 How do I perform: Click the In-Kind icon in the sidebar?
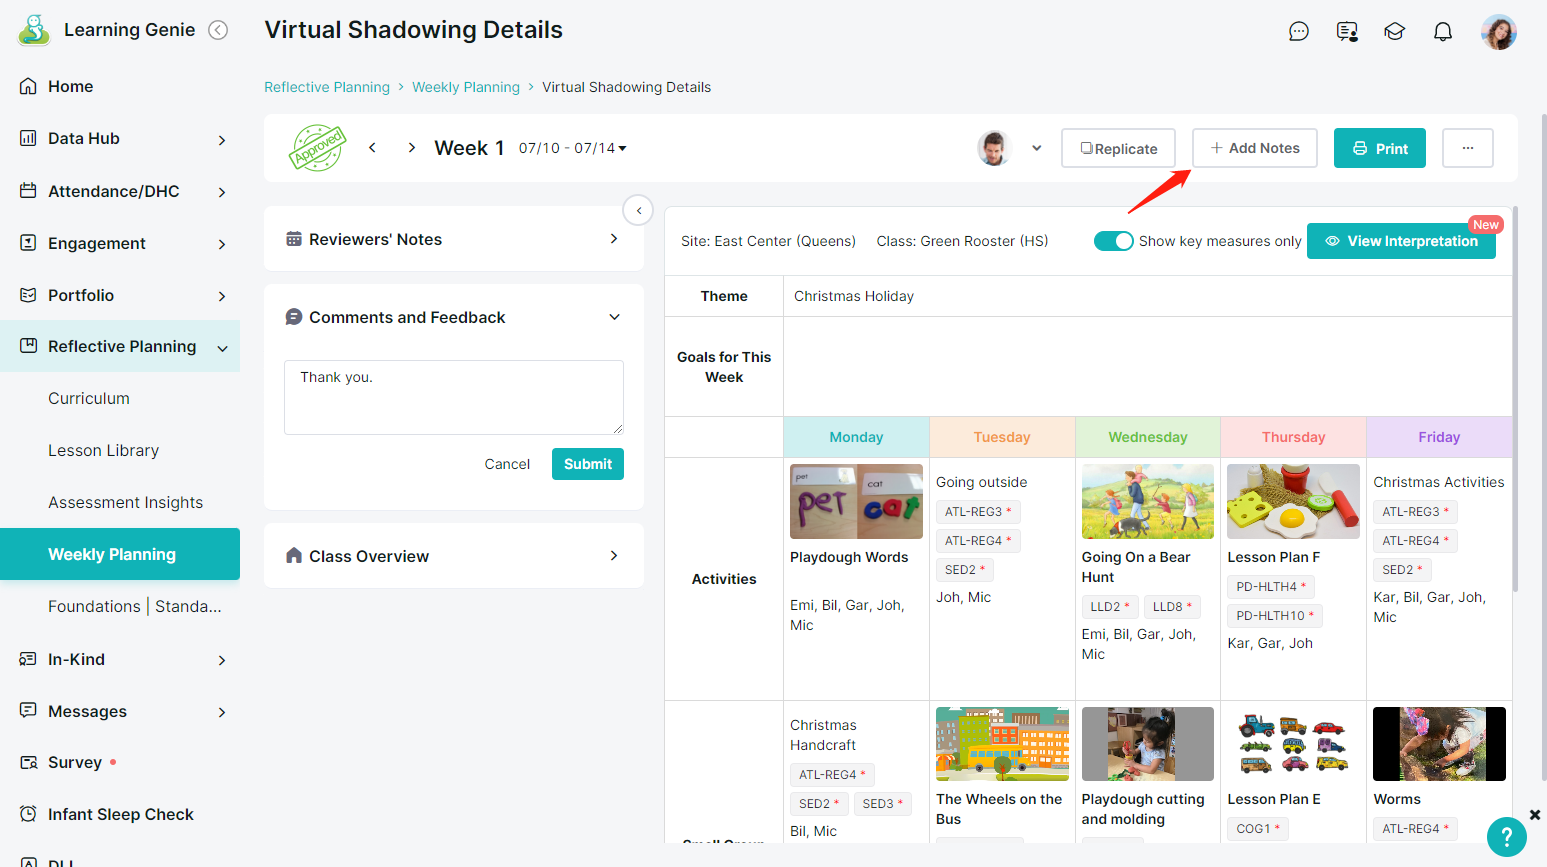pos(29,658)
